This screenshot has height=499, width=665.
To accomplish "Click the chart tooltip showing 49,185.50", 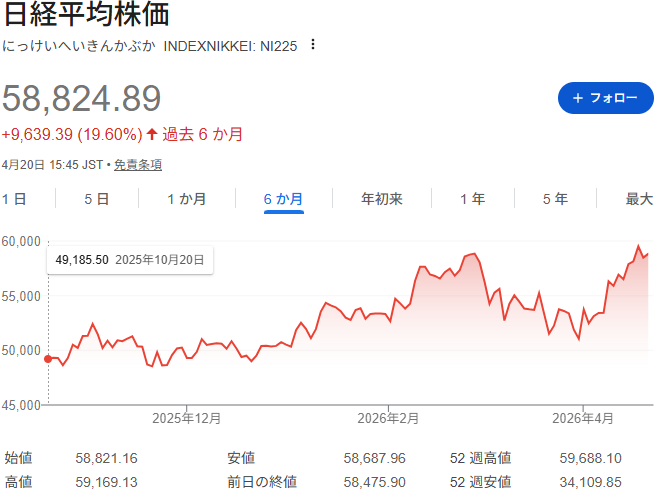I will 129,259.
